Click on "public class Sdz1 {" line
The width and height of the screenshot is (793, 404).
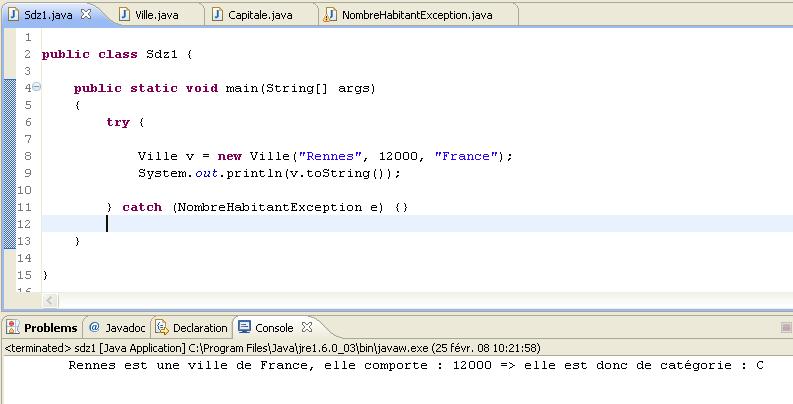pos(117,54)
